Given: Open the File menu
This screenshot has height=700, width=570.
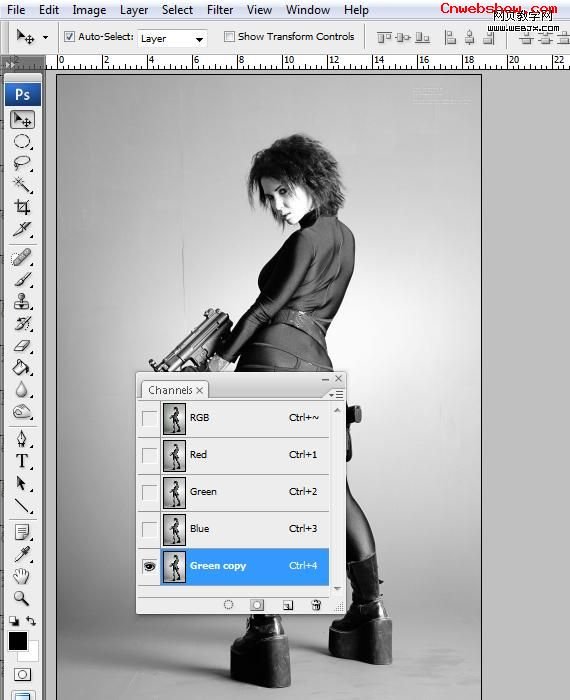Looking at the screenshot, I should (16, 9).
